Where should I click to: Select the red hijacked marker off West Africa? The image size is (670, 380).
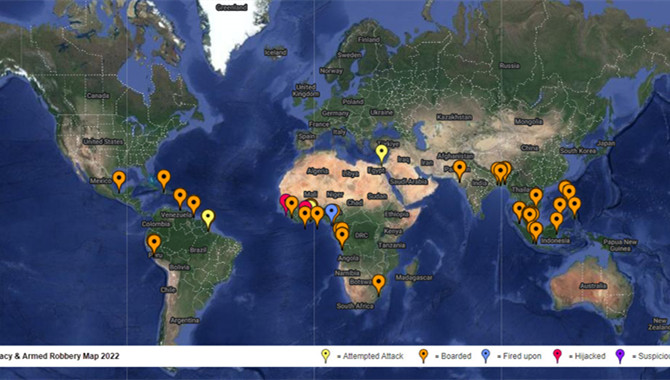tap(285, 203)
